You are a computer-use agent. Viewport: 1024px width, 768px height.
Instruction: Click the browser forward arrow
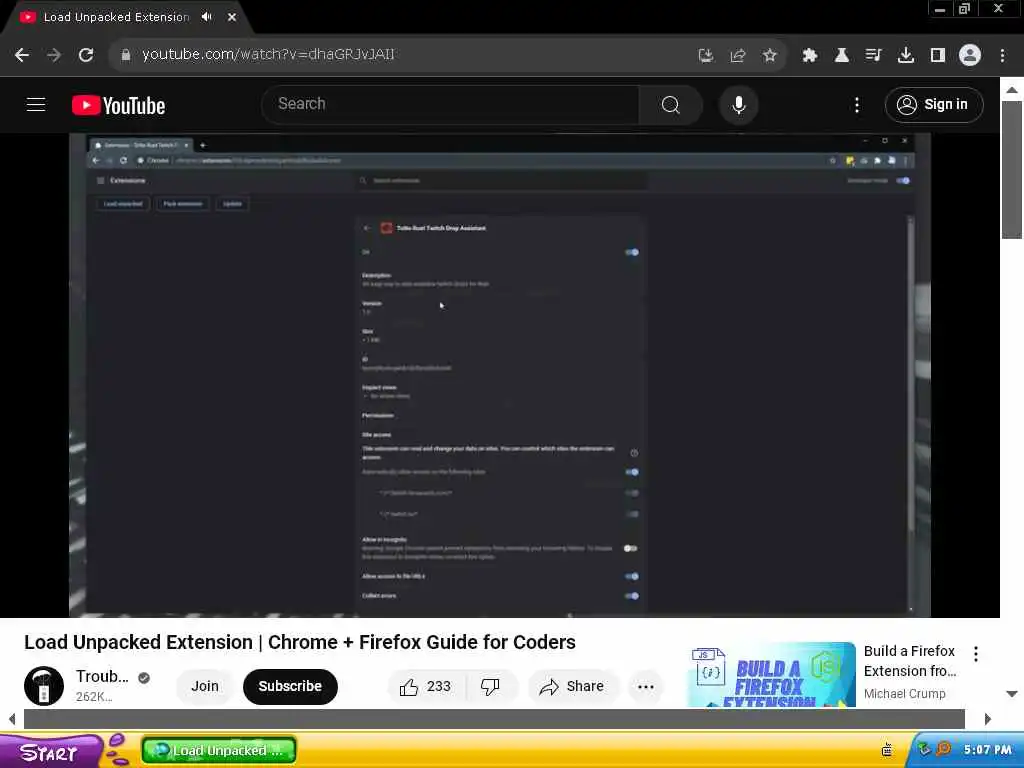[x=54, y=55]
